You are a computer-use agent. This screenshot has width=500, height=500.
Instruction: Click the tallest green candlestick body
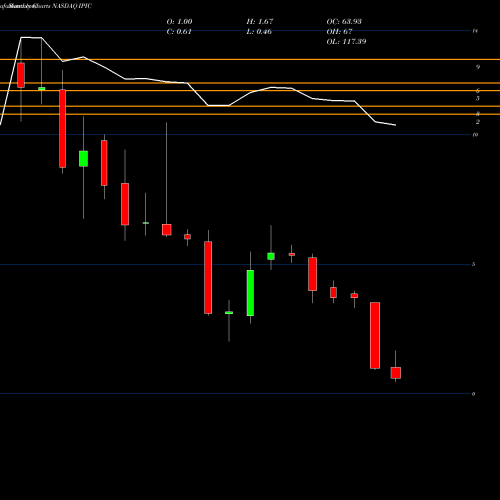(x=250, y=293)
